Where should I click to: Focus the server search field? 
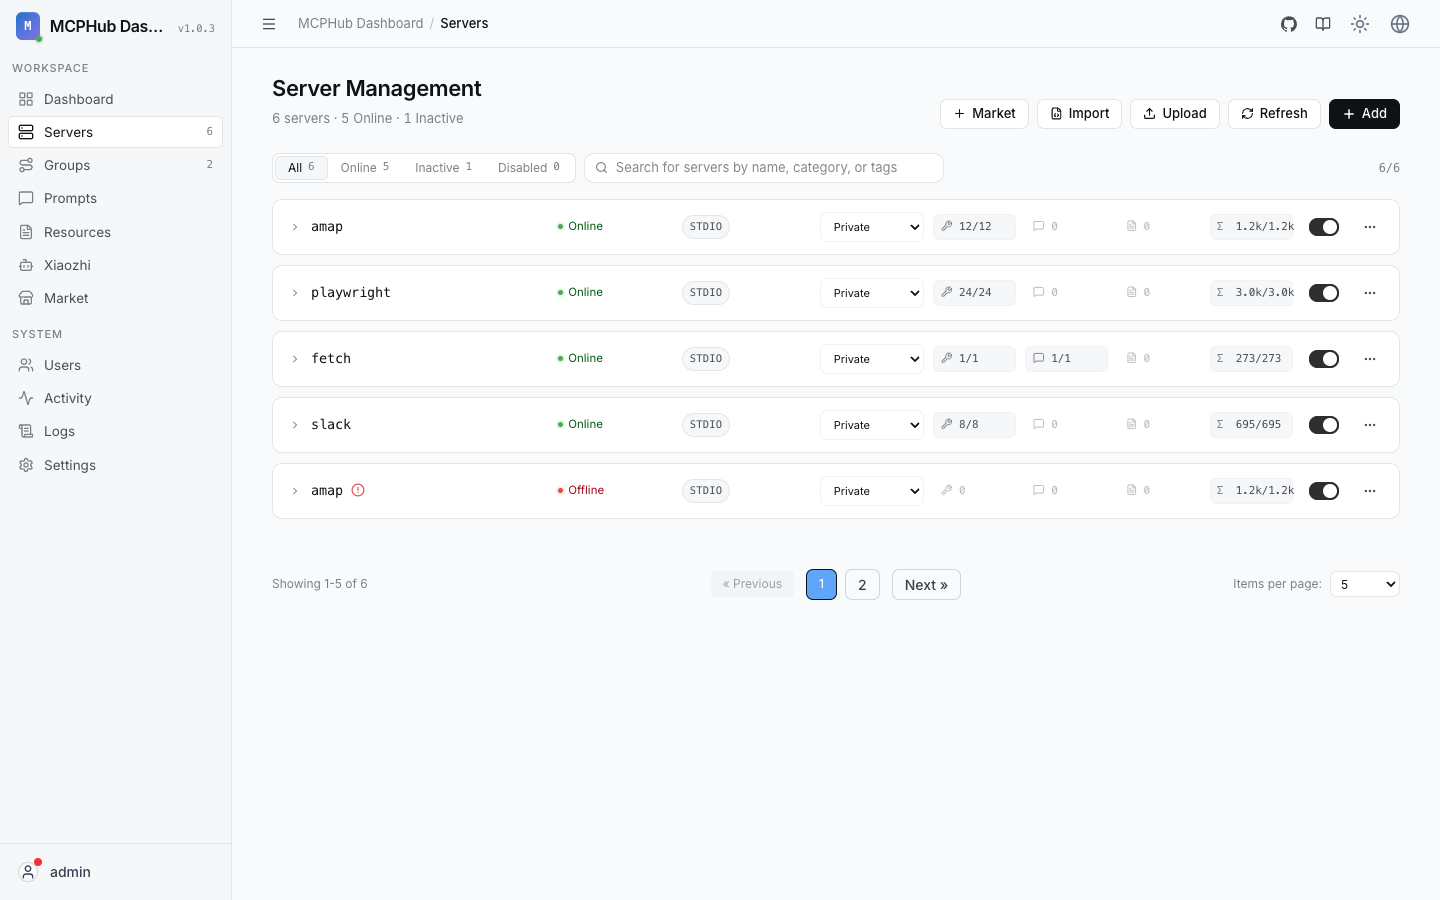click(764, 168)
